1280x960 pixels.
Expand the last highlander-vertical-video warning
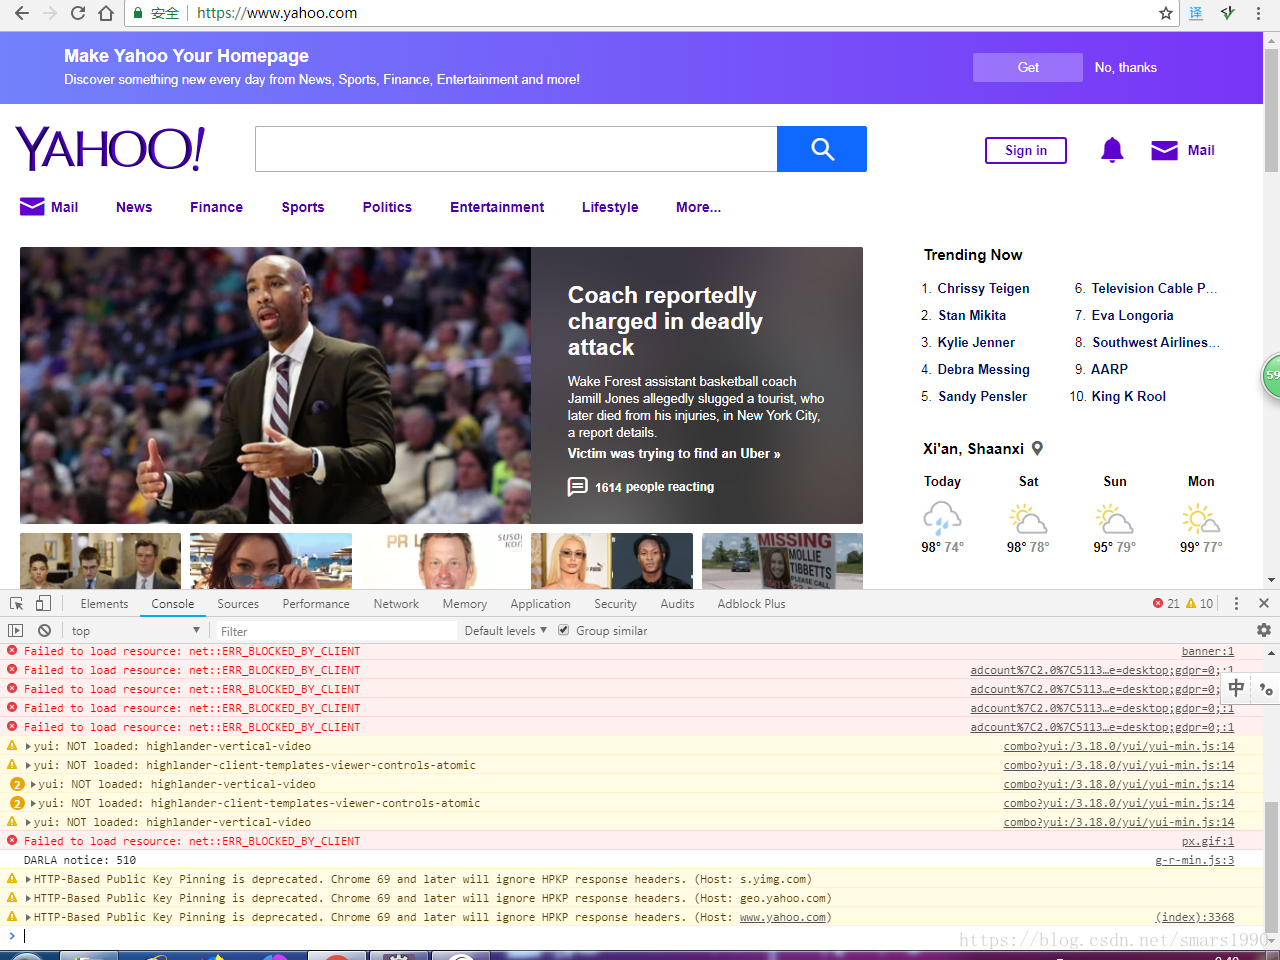(28, 822)
